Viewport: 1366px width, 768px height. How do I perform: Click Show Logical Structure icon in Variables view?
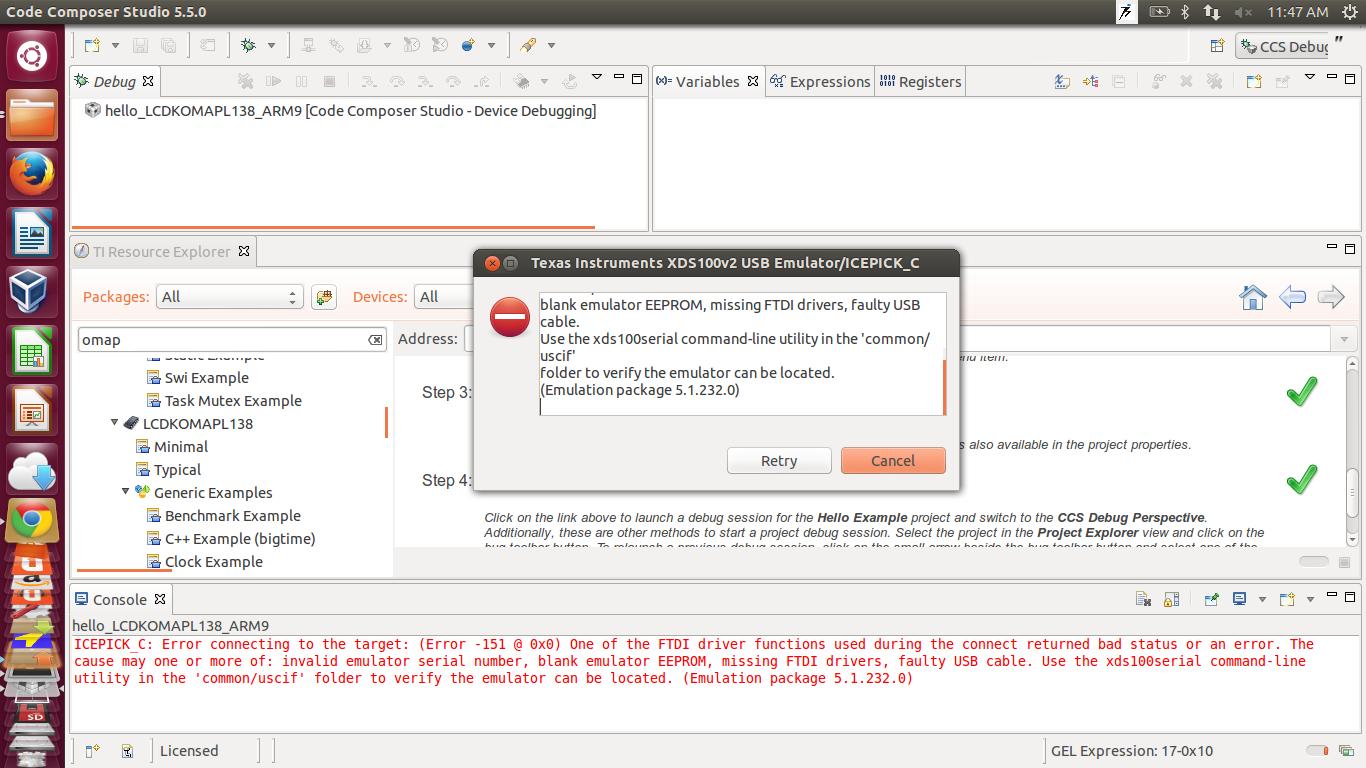pyautogui.click(x=1091, y=81)
